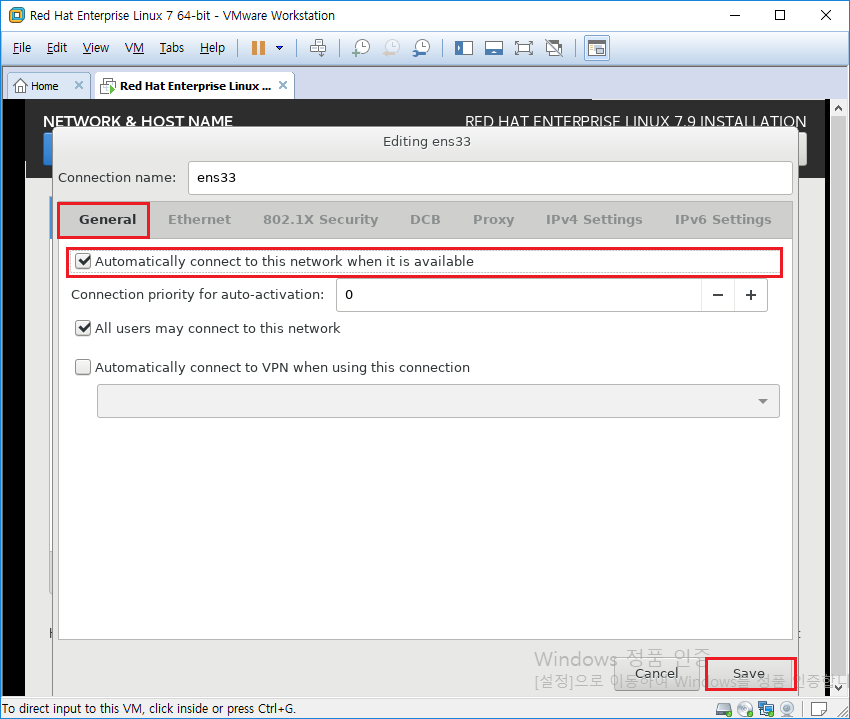The width and height of the screenshot is (850, 719).
Task: Take a snapshot of this VM
Action: coord(360,48)
